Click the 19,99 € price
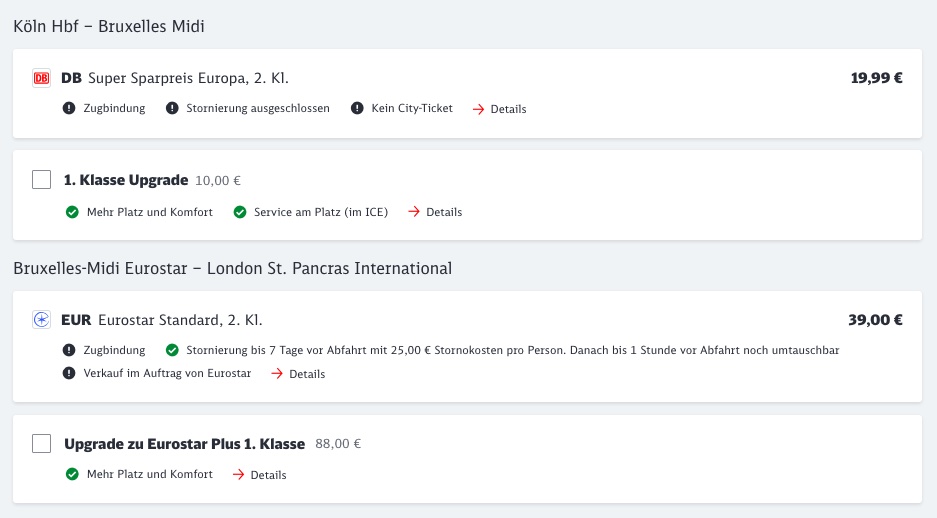Screen dimensions: 937x518 pyautogui.click(x=876, y=78)
